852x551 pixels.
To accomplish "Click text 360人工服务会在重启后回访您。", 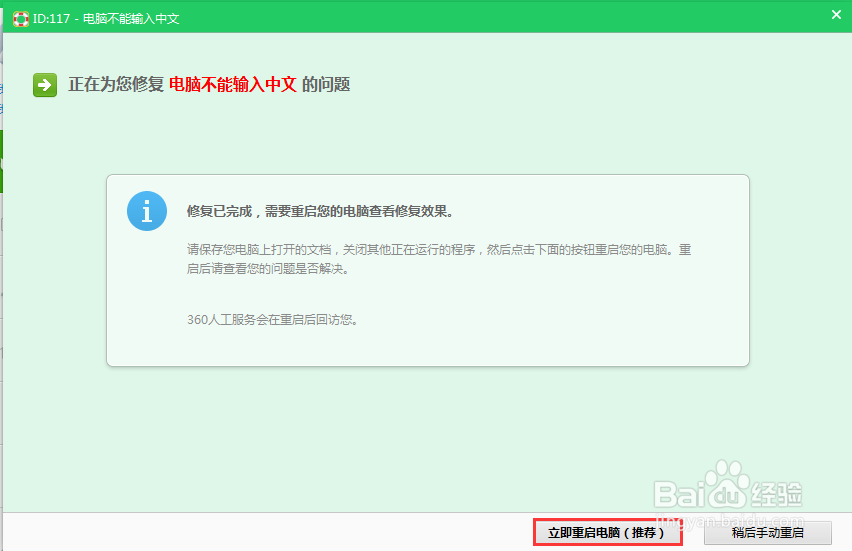I will [272, 320].
